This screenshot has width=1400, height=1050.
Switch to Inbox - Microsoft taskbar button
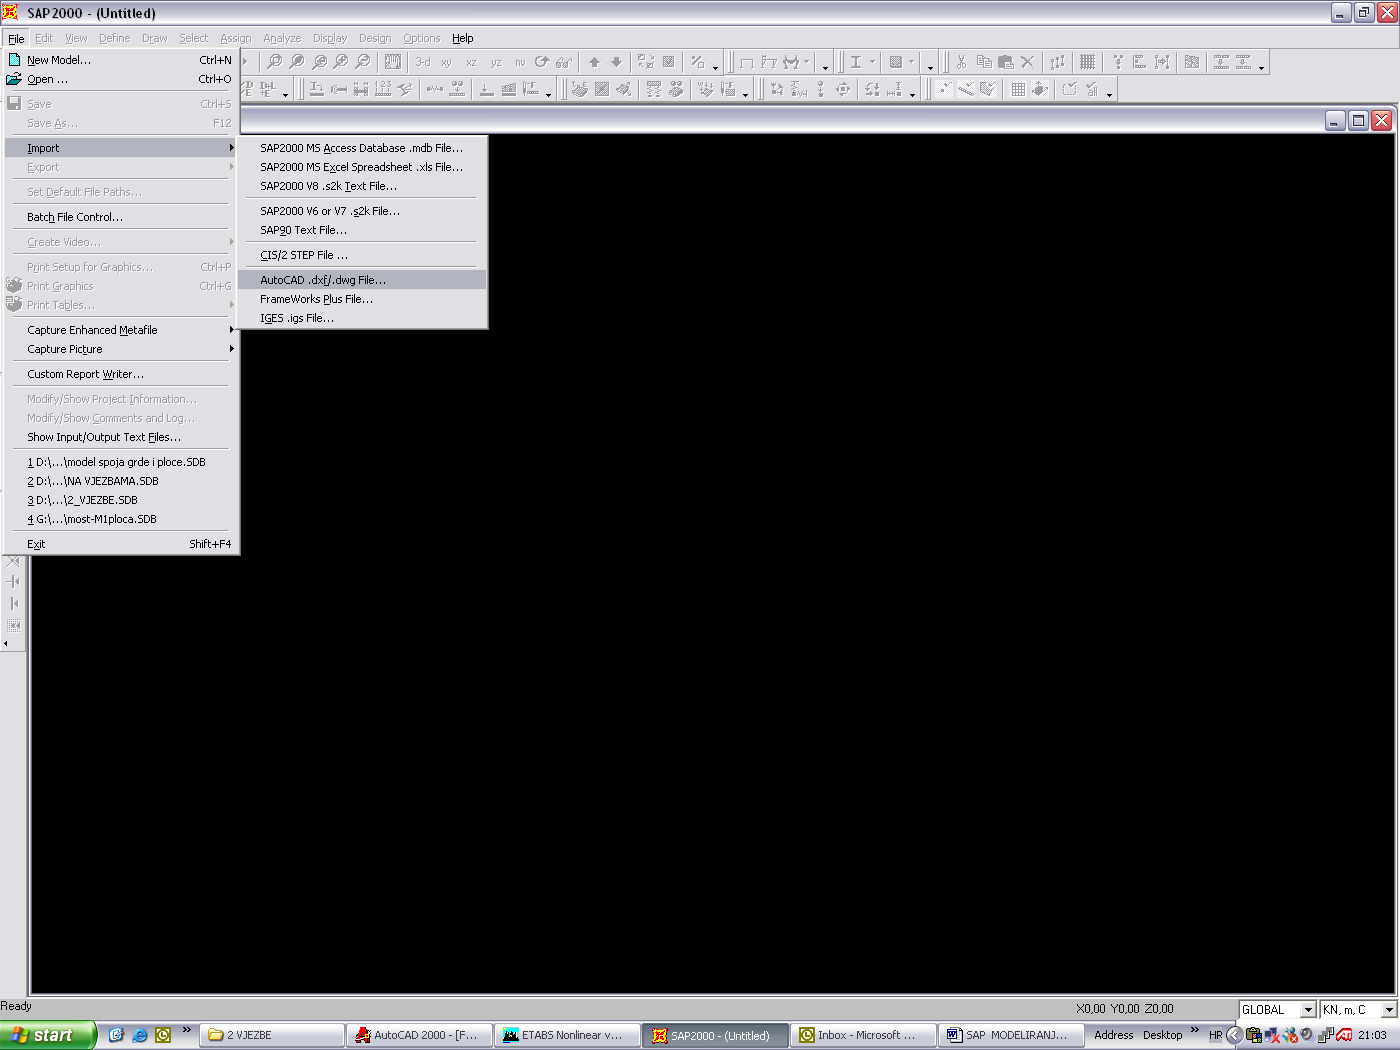pyautogui.click(x=862, y=1035)
